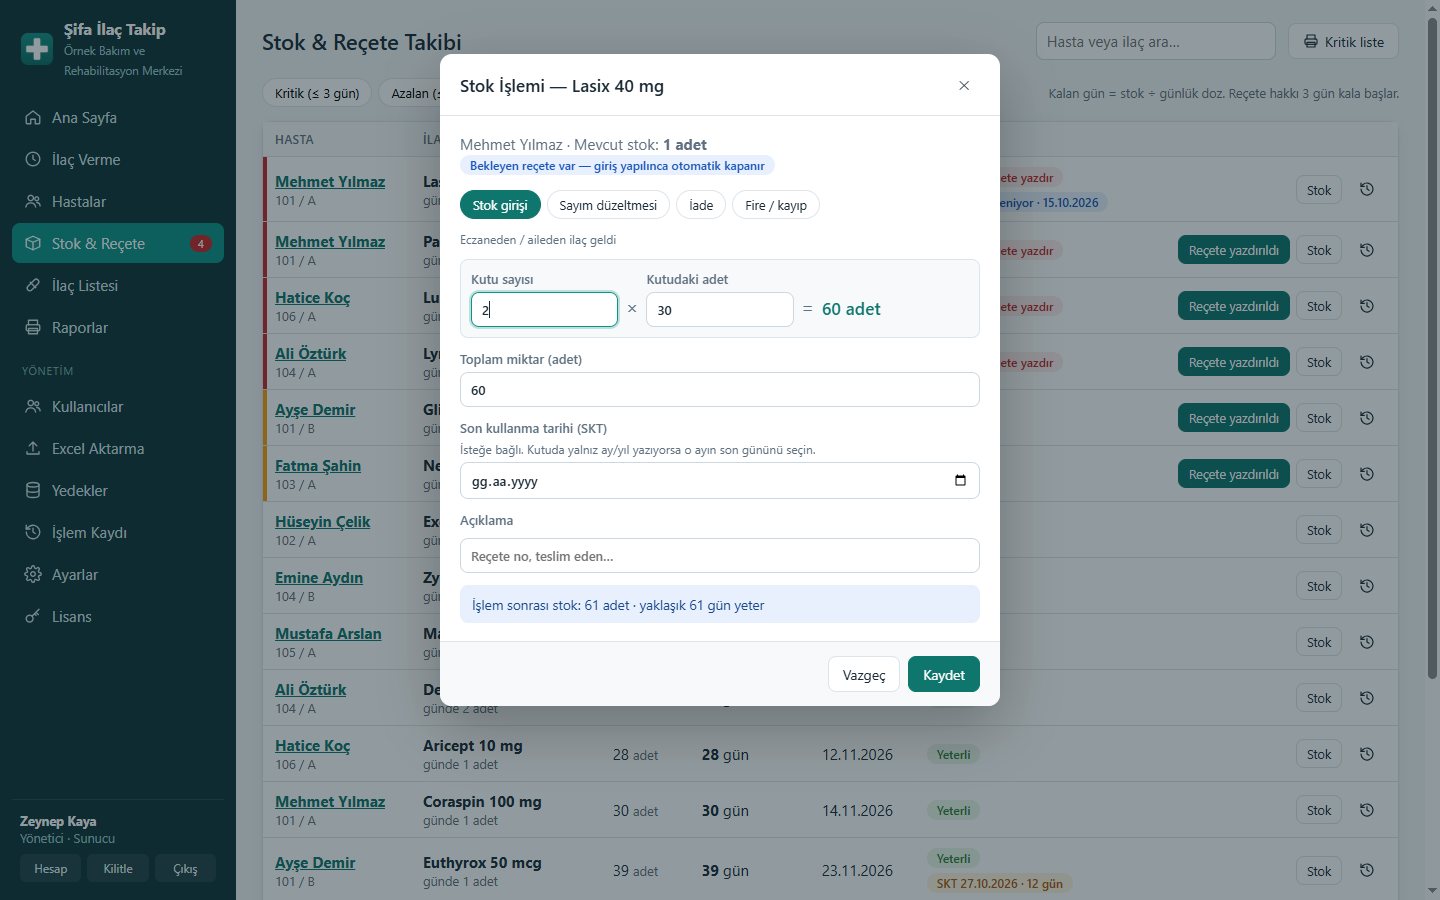Click Vazgeç to cancel
The image size is (1440, 900).
tap(864, 675)
